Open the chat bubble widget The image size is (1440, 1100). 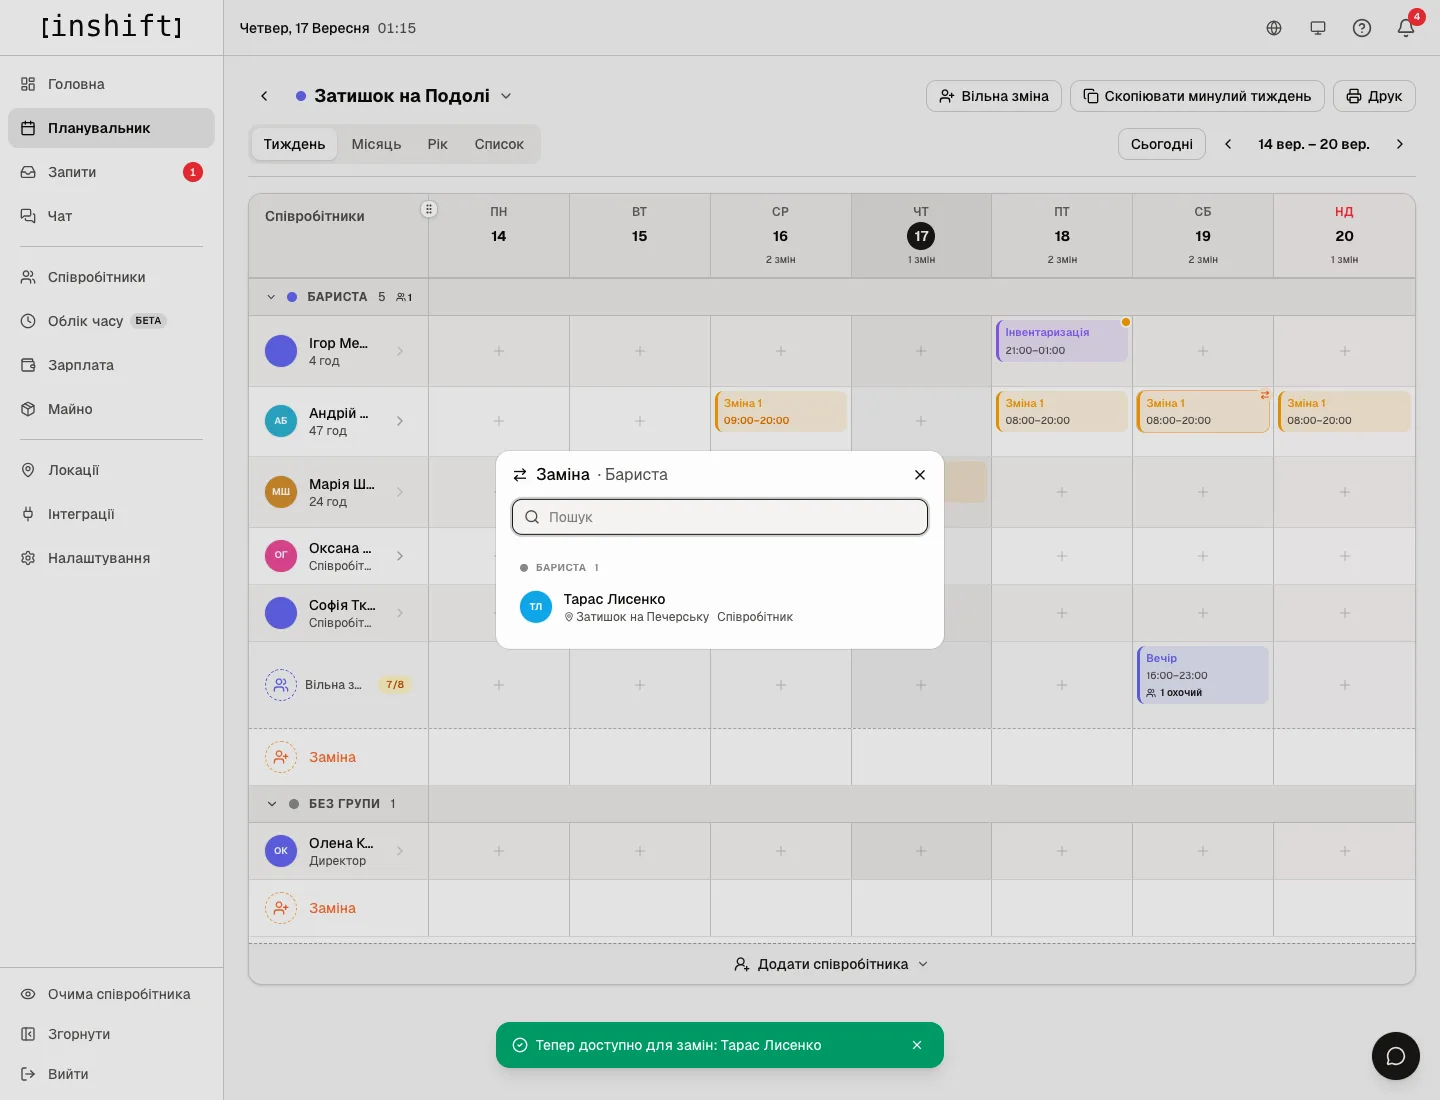click(1396, 1056)
